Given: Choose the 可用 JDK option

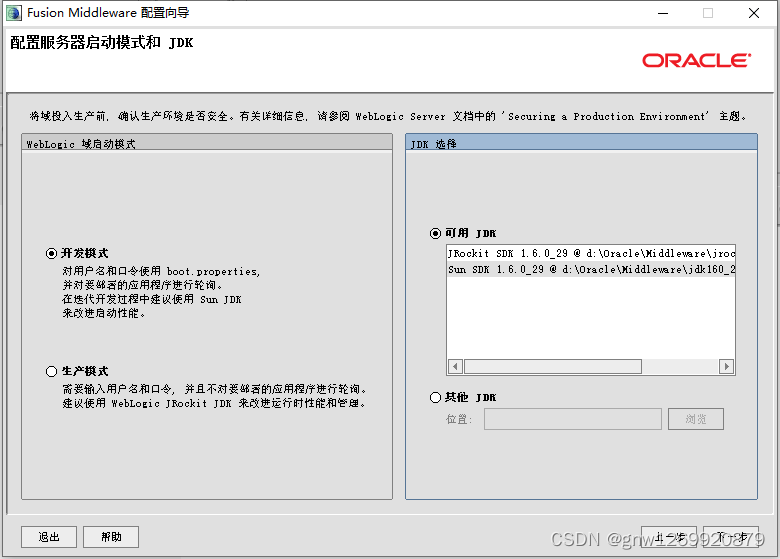Looking at the screenshot, I should tap(435, 233).
